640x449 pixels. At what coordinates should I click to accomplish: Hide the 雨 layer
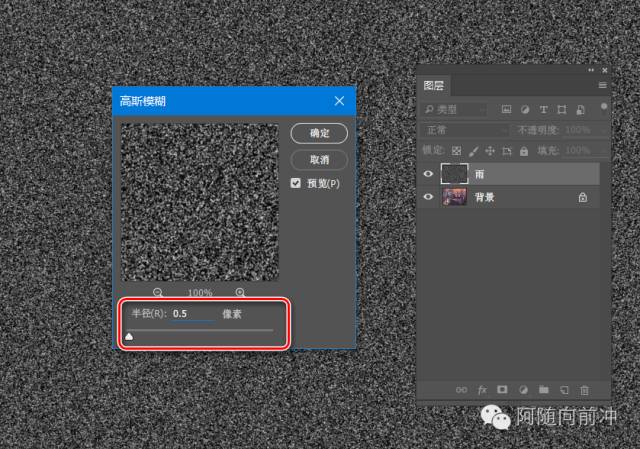click(429, 174)
